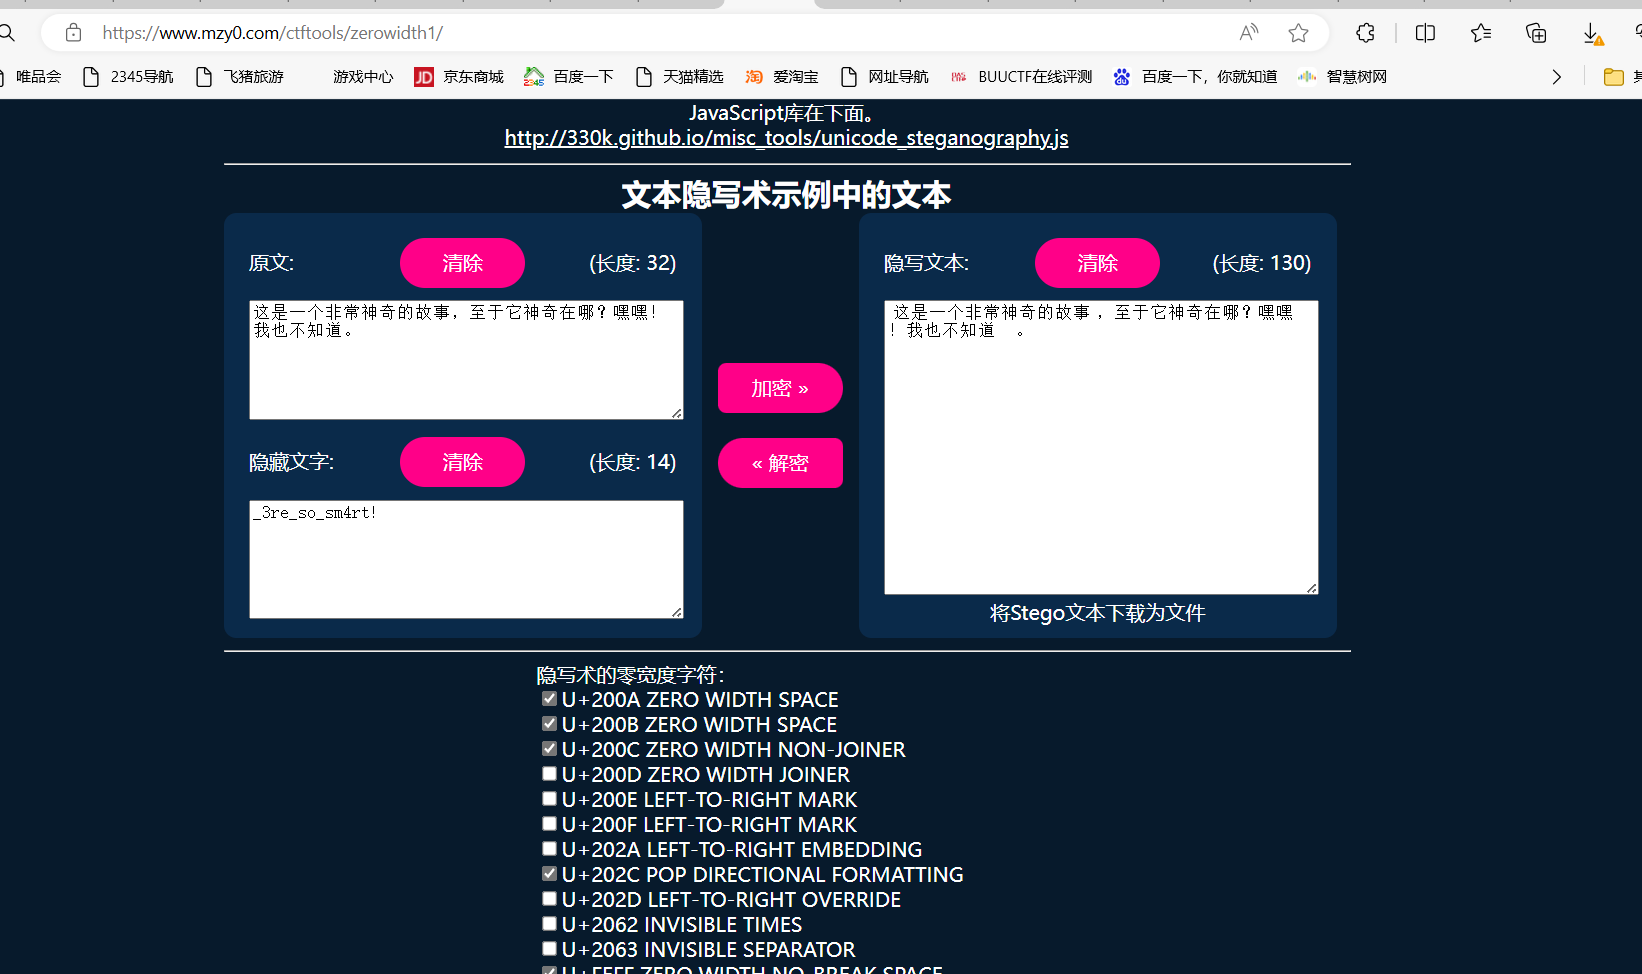Toggle U+202C POP DIRECTIONAL FORMATTING checkbox
Image resolution: width=1642 pixels, height=974 pixels.
tap(549, 874)
